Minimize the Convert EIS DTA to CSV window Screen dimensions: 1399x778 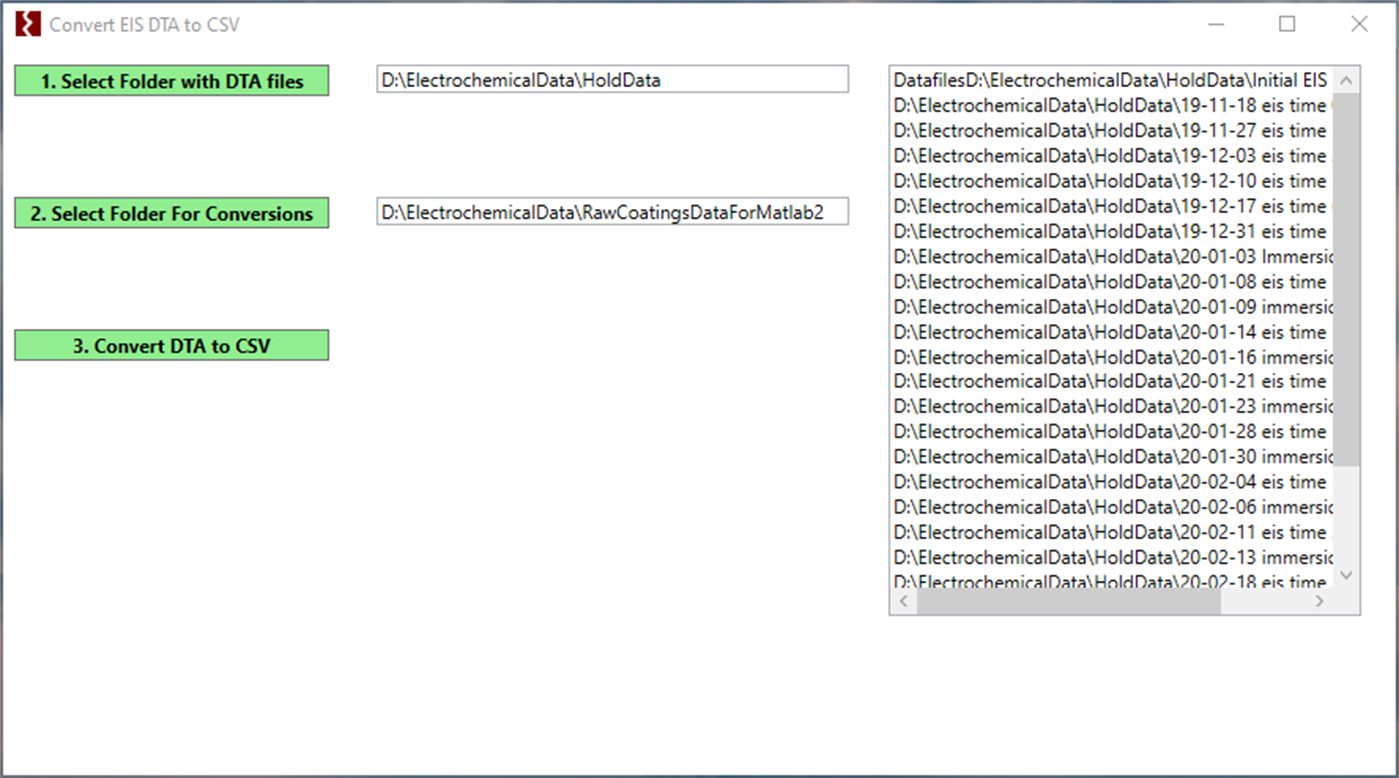1215,23
